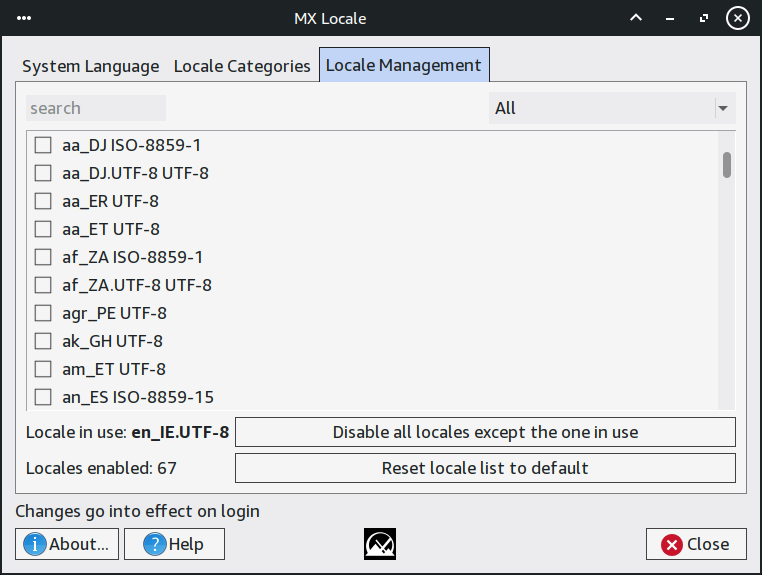The image size is (762, 575).
Task: Select the Locale Management tab
Action: [x=404, y=66]
